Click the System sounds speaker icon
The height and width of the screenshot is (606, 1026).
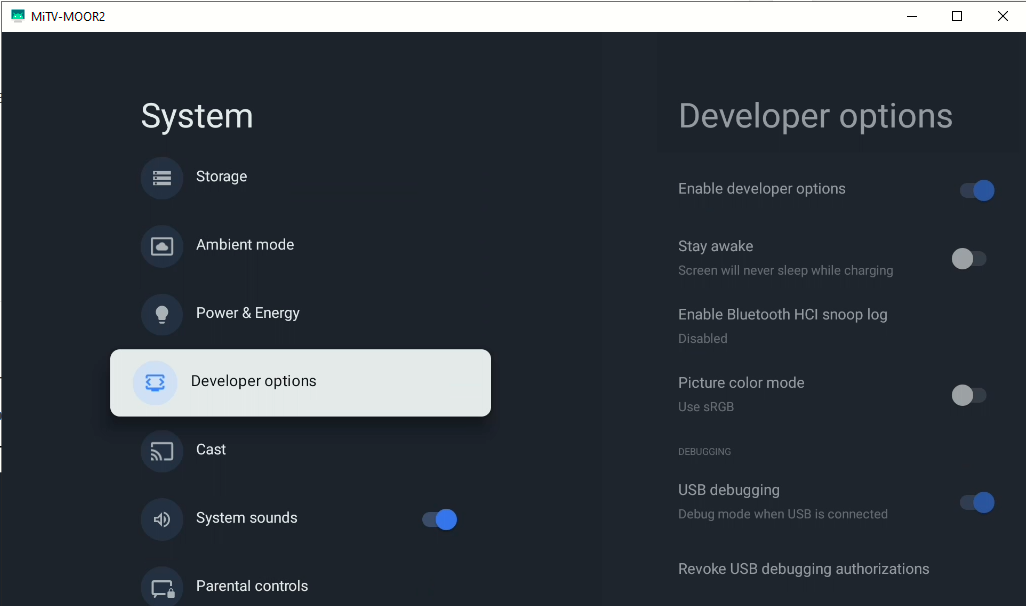[162, 519]
